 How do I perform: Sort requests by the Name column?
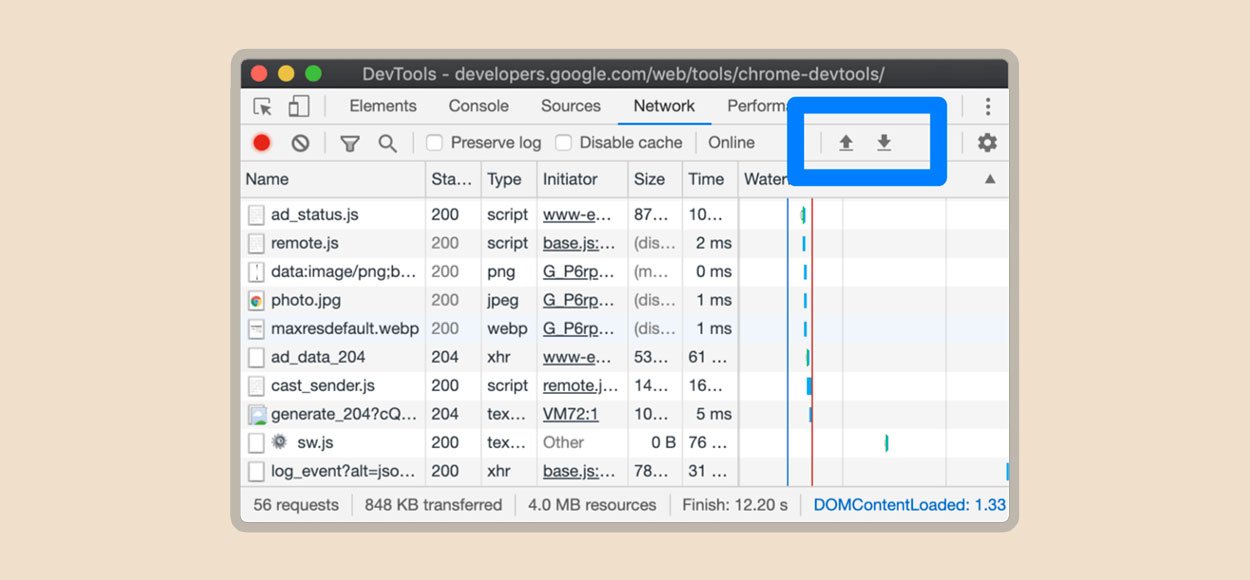[333, 179]
